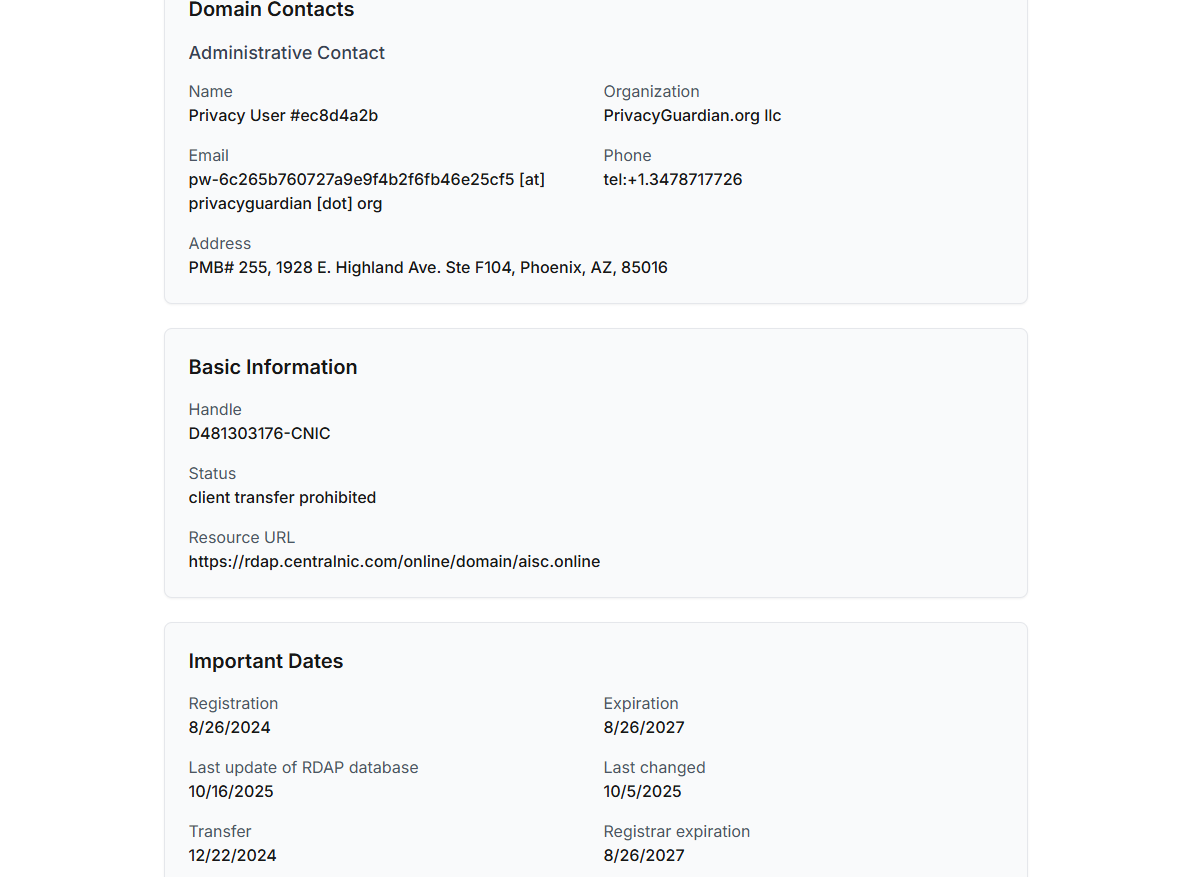Select the handle D481303176-CNIC

coord(259,434)
